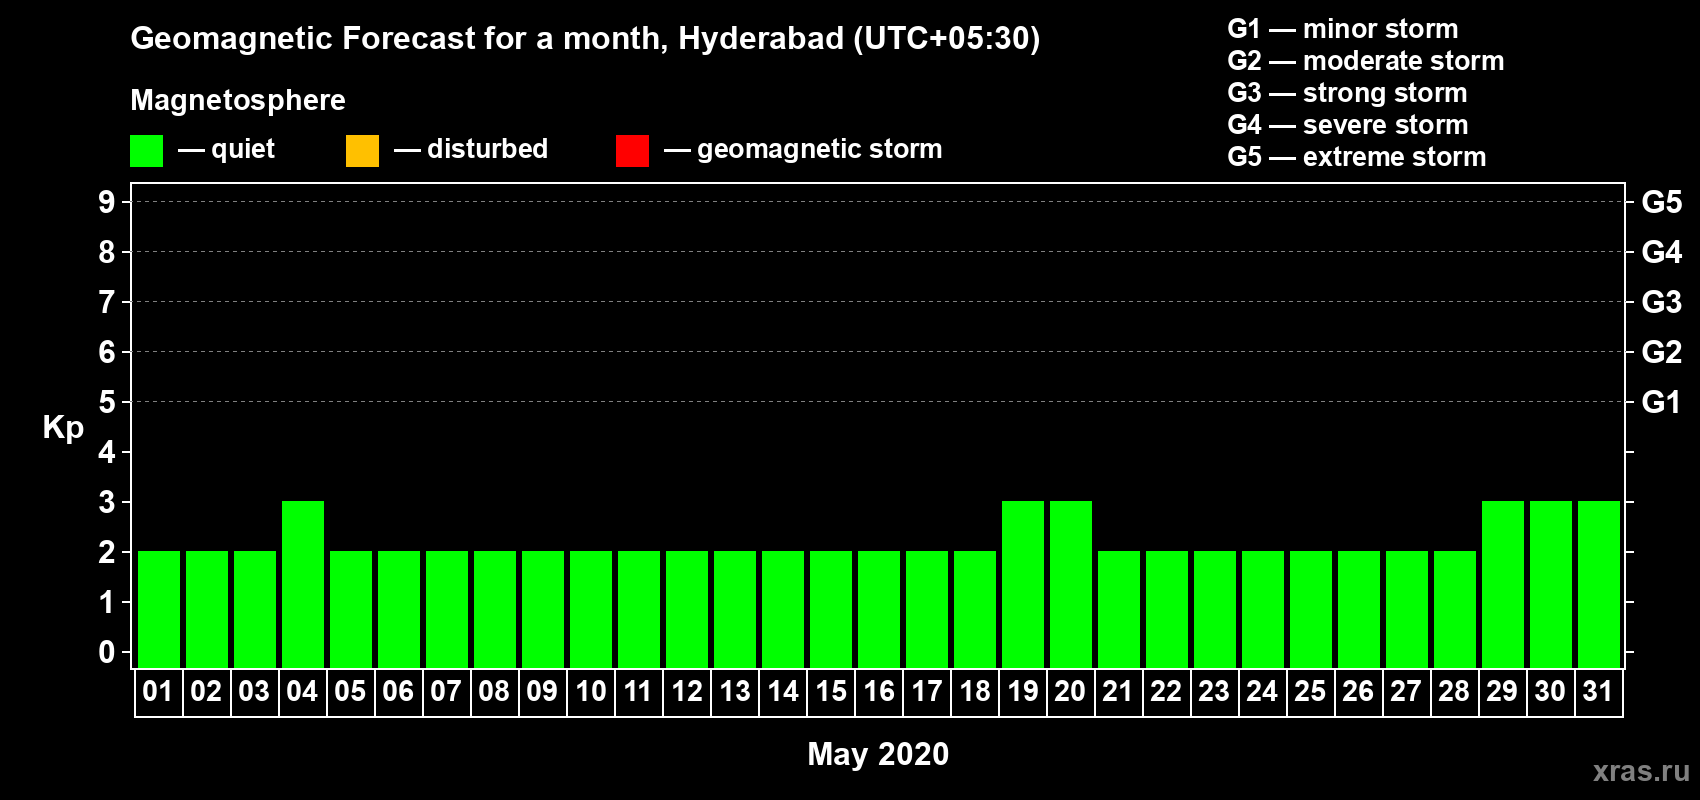
Task: Click date label 10 on the axis
Action: point(590,691)
